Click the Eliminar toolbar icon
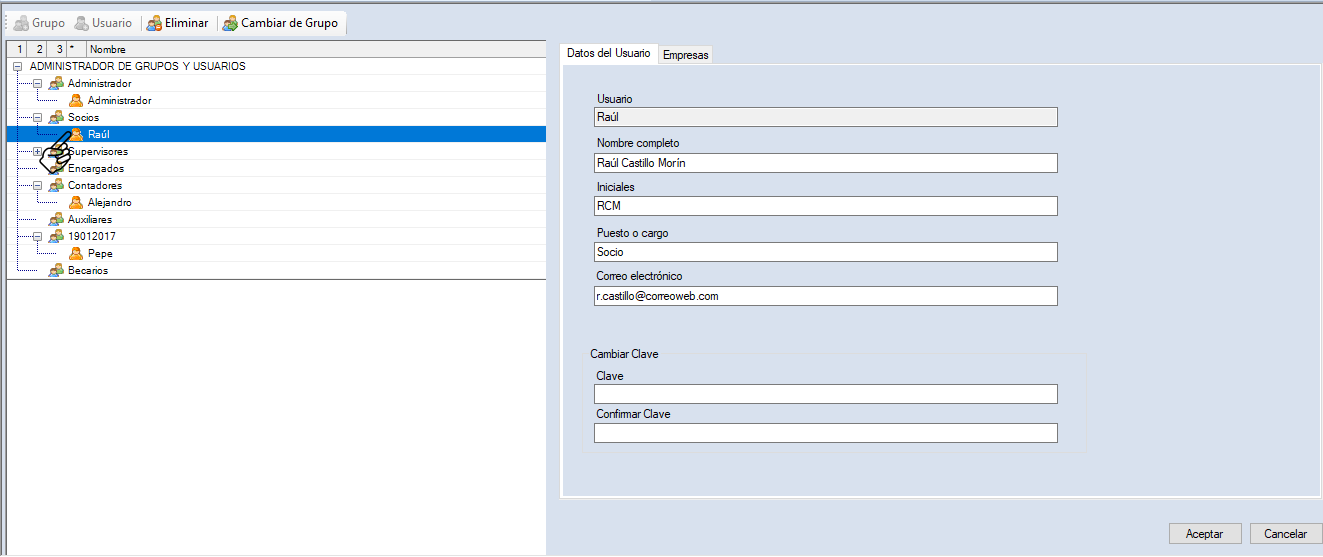 pyautogui.click(x=155, y=23)
